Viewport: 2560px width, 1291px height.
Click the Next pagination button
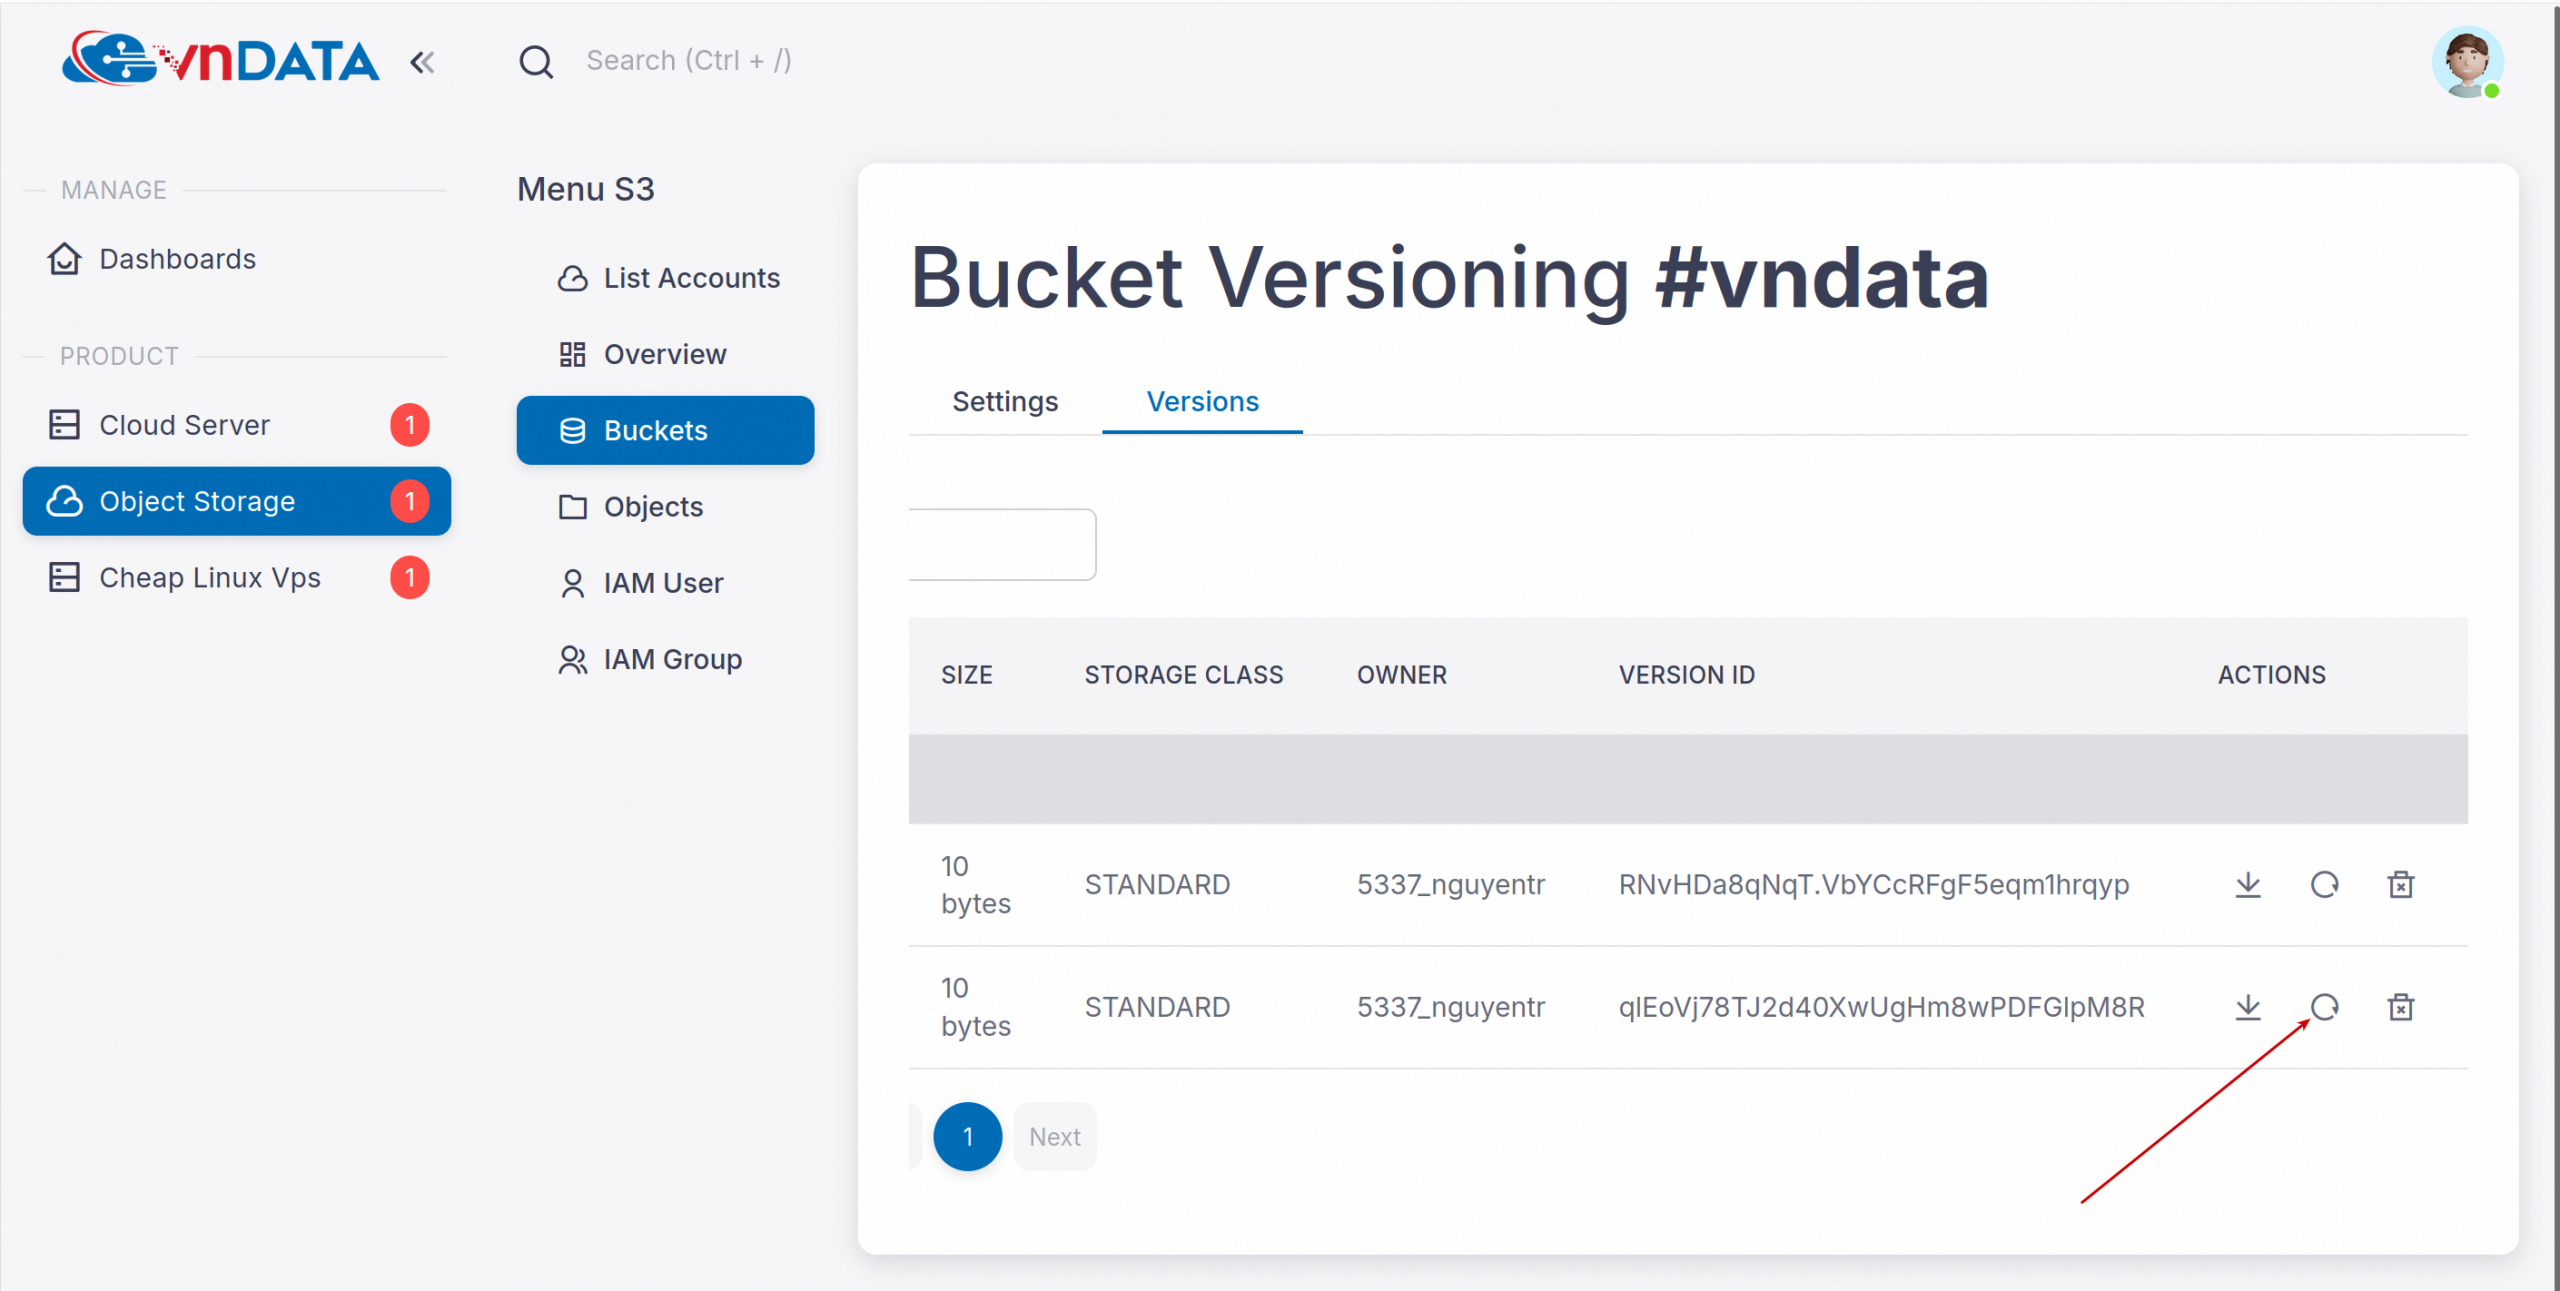click(1054, 1136)
